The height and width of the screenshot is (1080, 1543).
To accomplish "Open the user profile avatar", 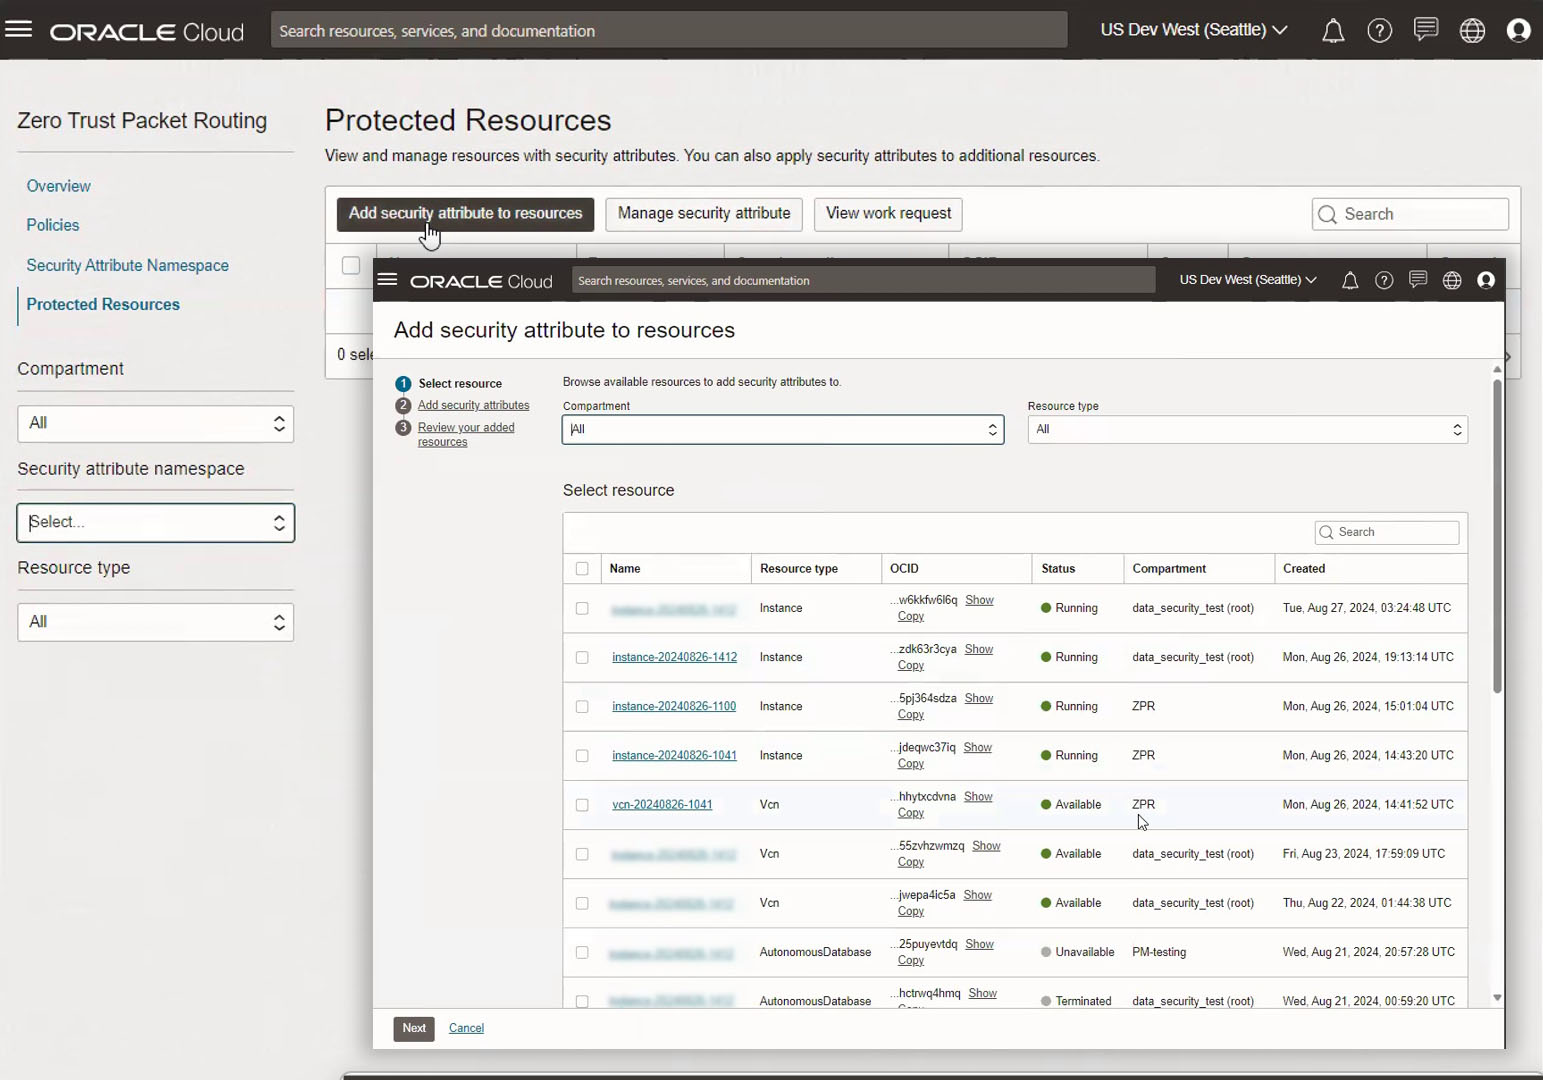I will 1518,30.
